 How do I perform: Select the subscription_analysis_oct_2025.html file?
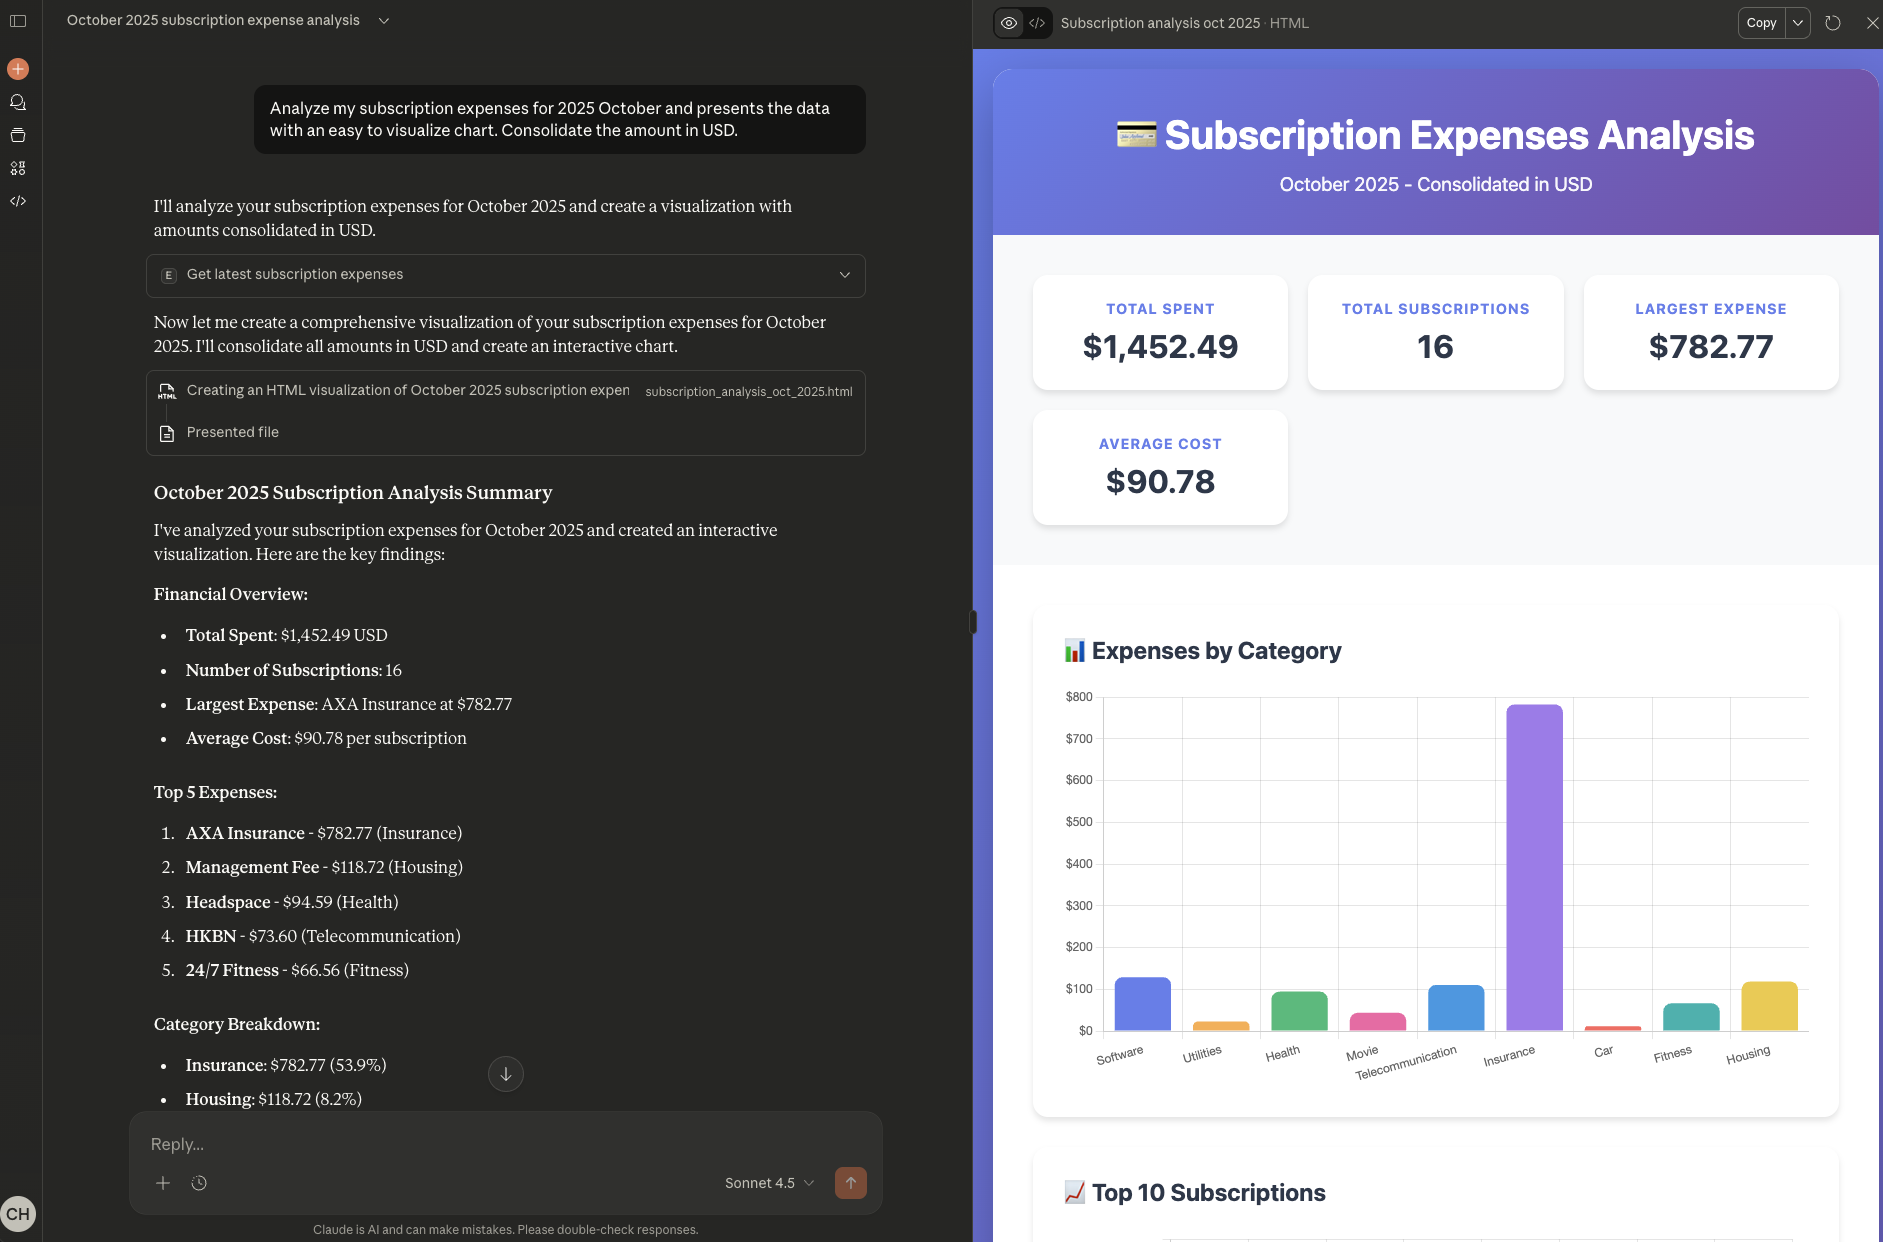748,391
